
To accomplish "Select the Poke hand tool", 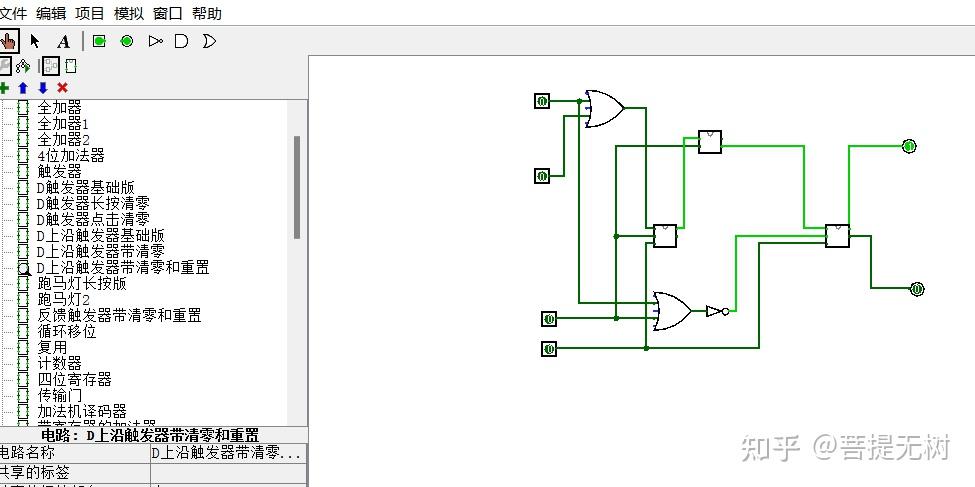I will tap(8, 41).
